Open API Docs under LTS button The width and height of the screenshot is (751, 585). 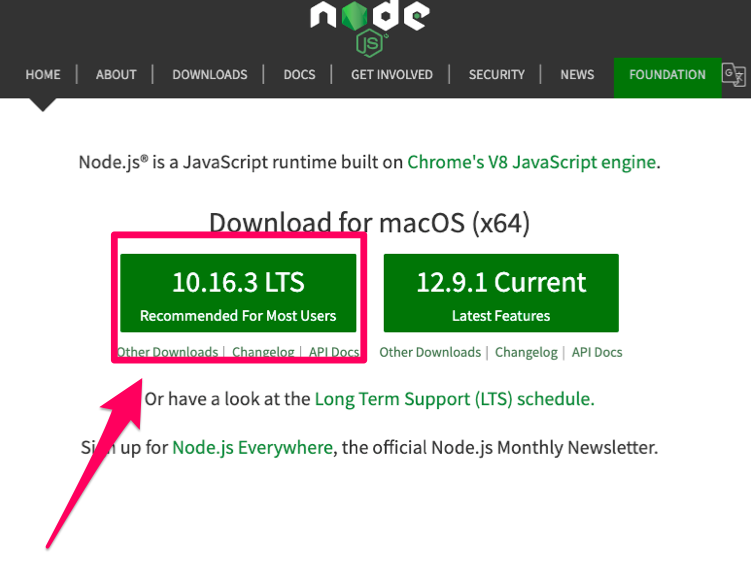click(x=334, y=352)
